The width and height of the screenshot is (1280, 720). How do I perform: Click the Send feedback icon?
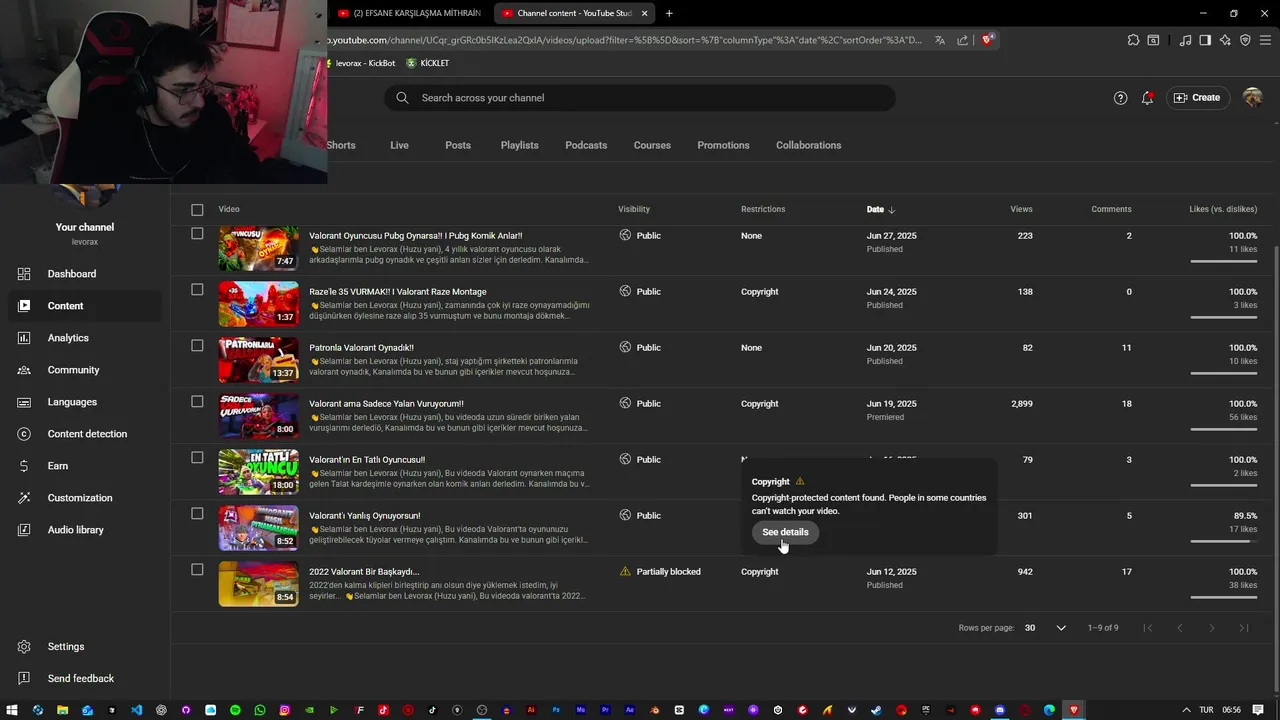(24, 679)
